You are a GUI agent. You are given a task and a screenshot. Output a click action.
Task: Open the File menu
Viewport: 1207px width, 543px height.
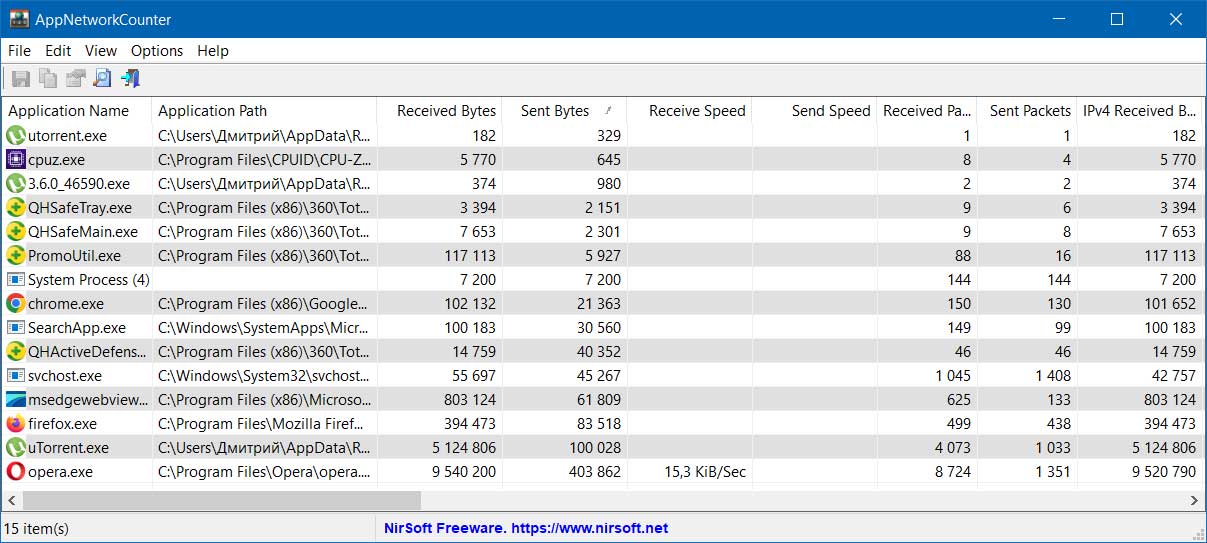(x=19, y=50)
